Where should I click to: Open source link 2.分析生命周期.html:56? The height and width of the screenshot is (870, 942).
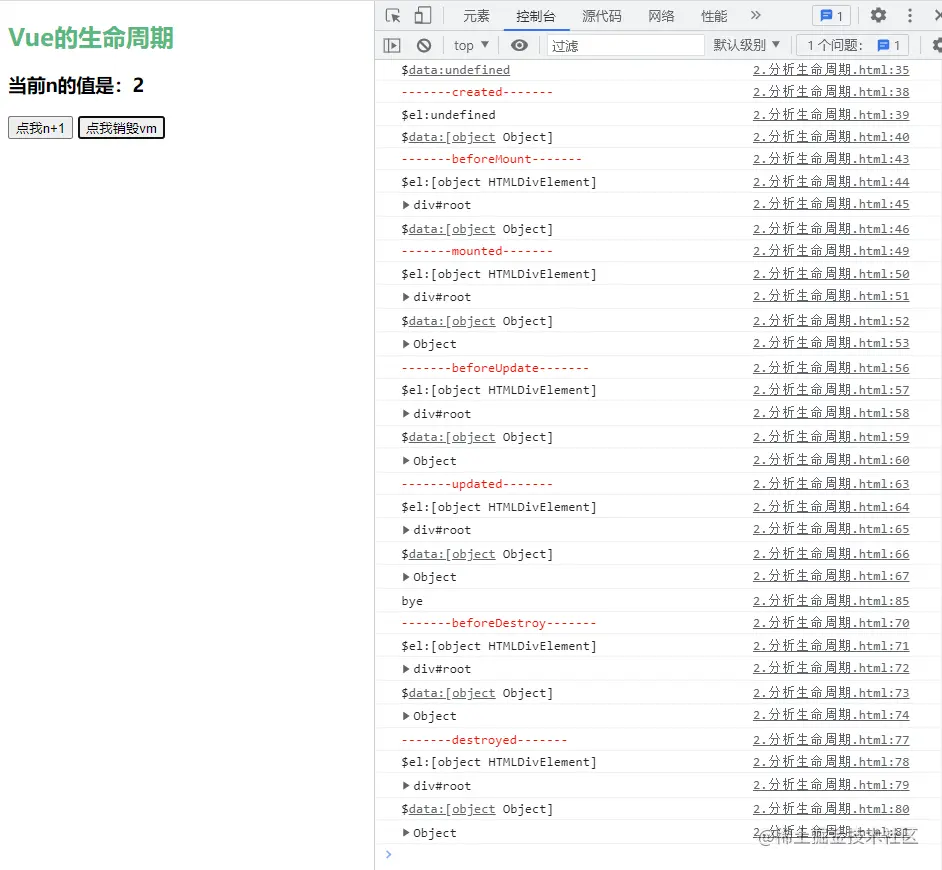tap(831, 368)
